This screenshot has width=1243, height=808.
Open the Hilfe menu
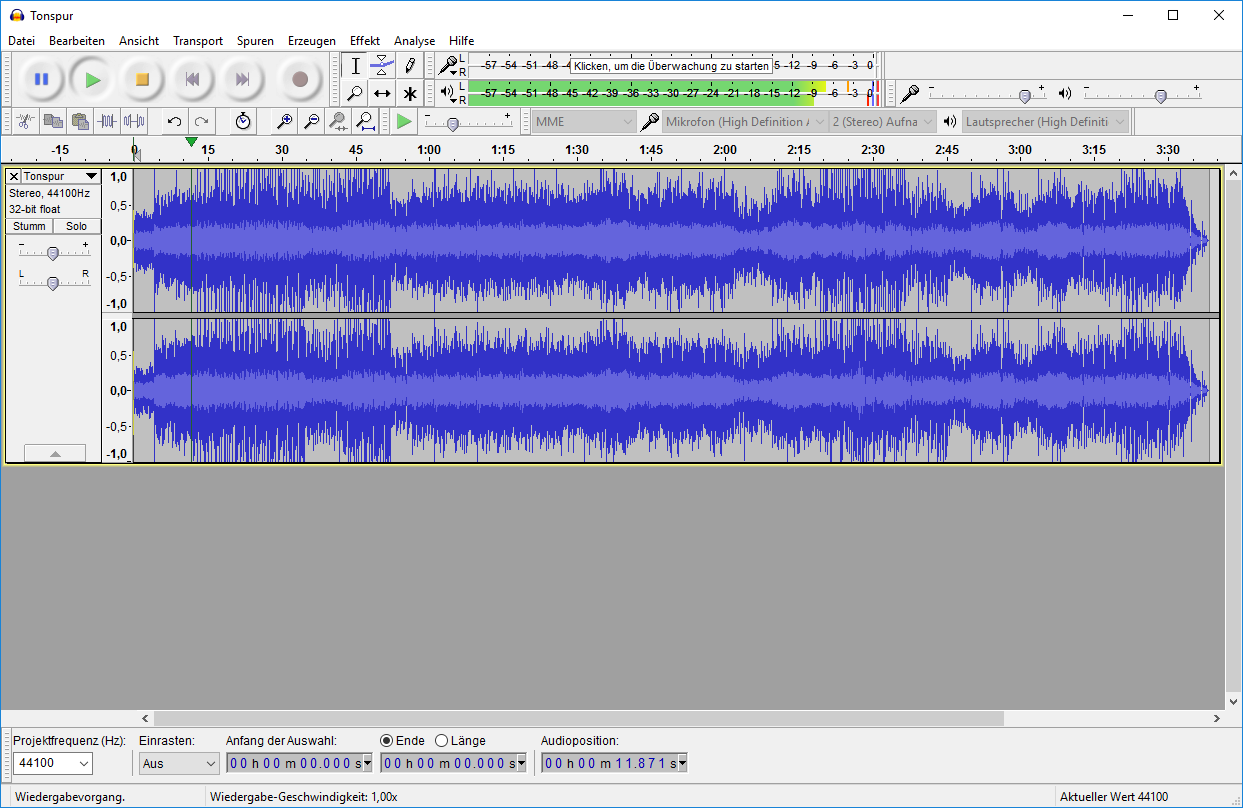(461, 41)
